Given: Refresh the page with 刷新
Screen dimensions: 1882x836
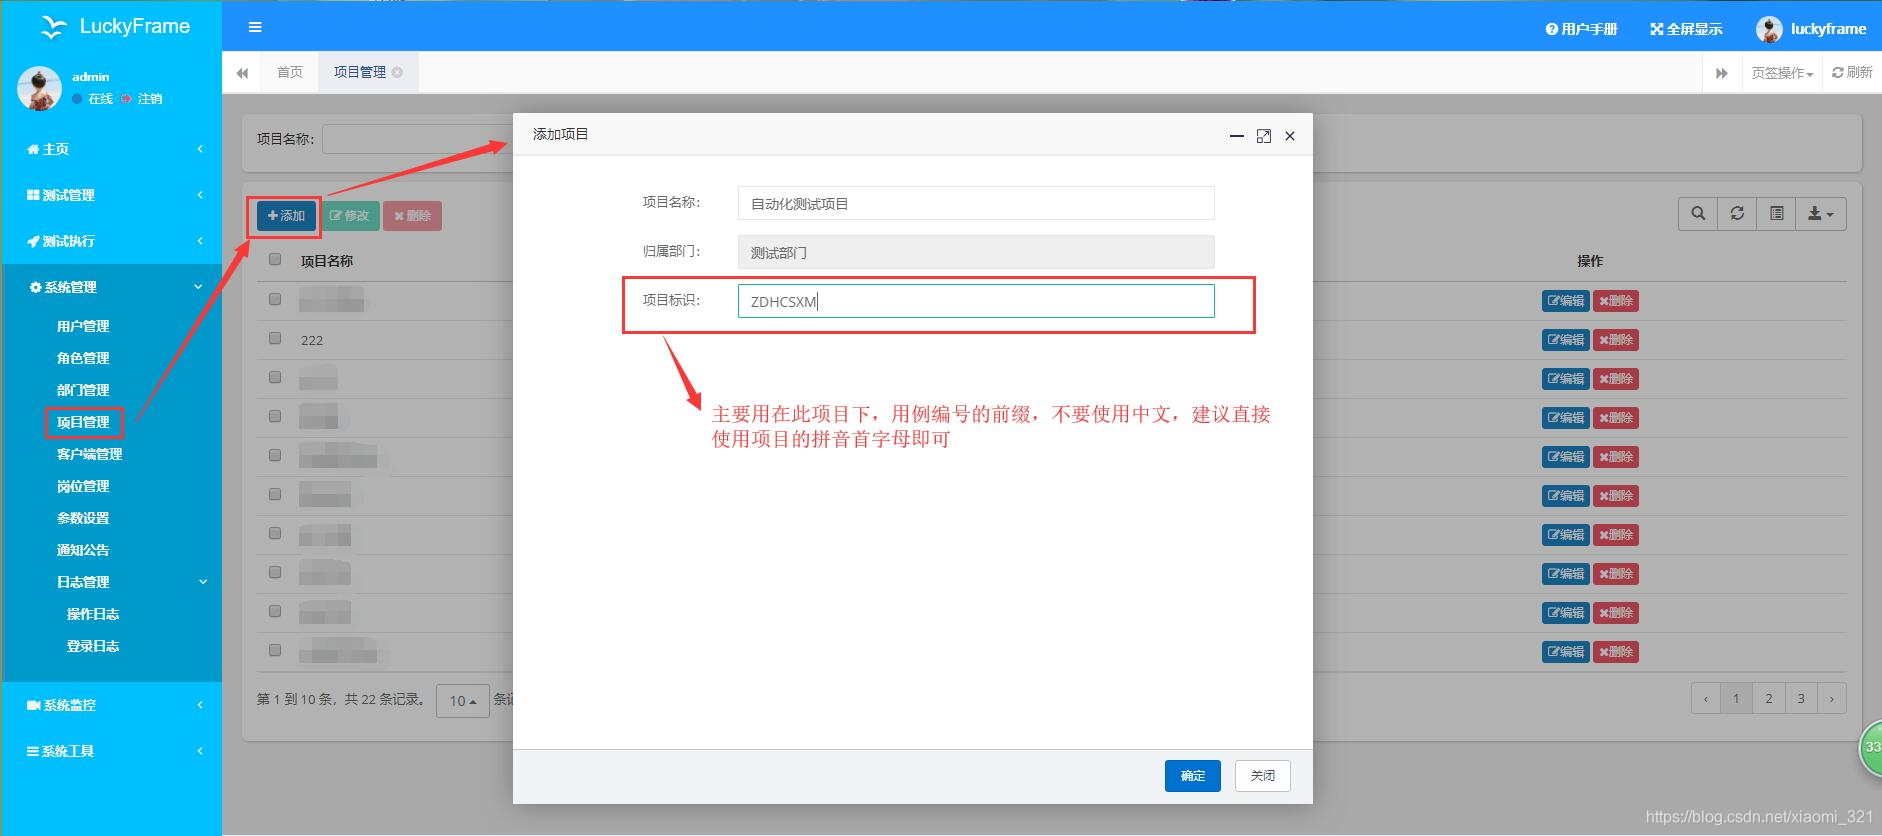Looking at the screenshot, I should click(1852, 72).
